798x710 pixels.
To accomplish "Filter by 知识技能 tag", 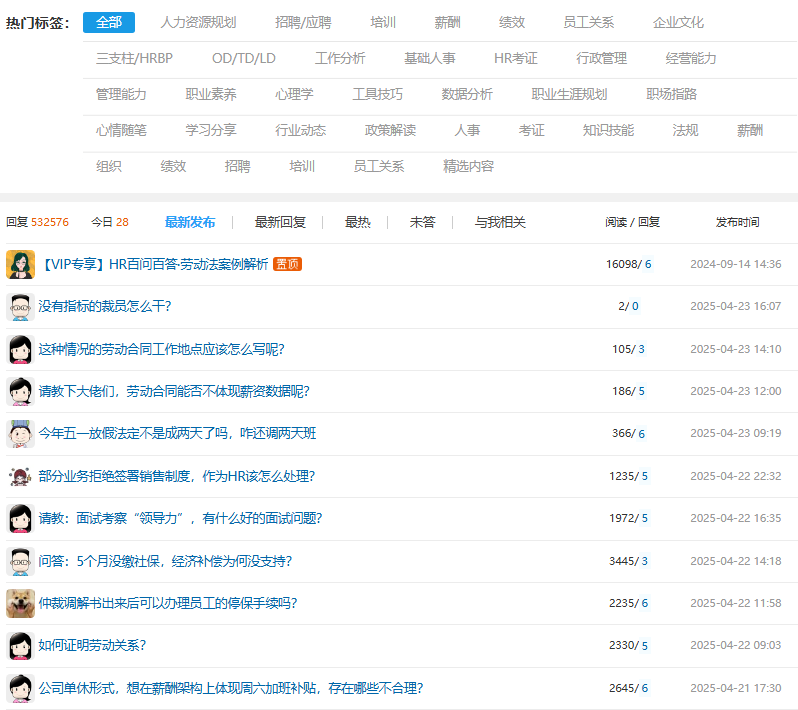I will (608, 130).
